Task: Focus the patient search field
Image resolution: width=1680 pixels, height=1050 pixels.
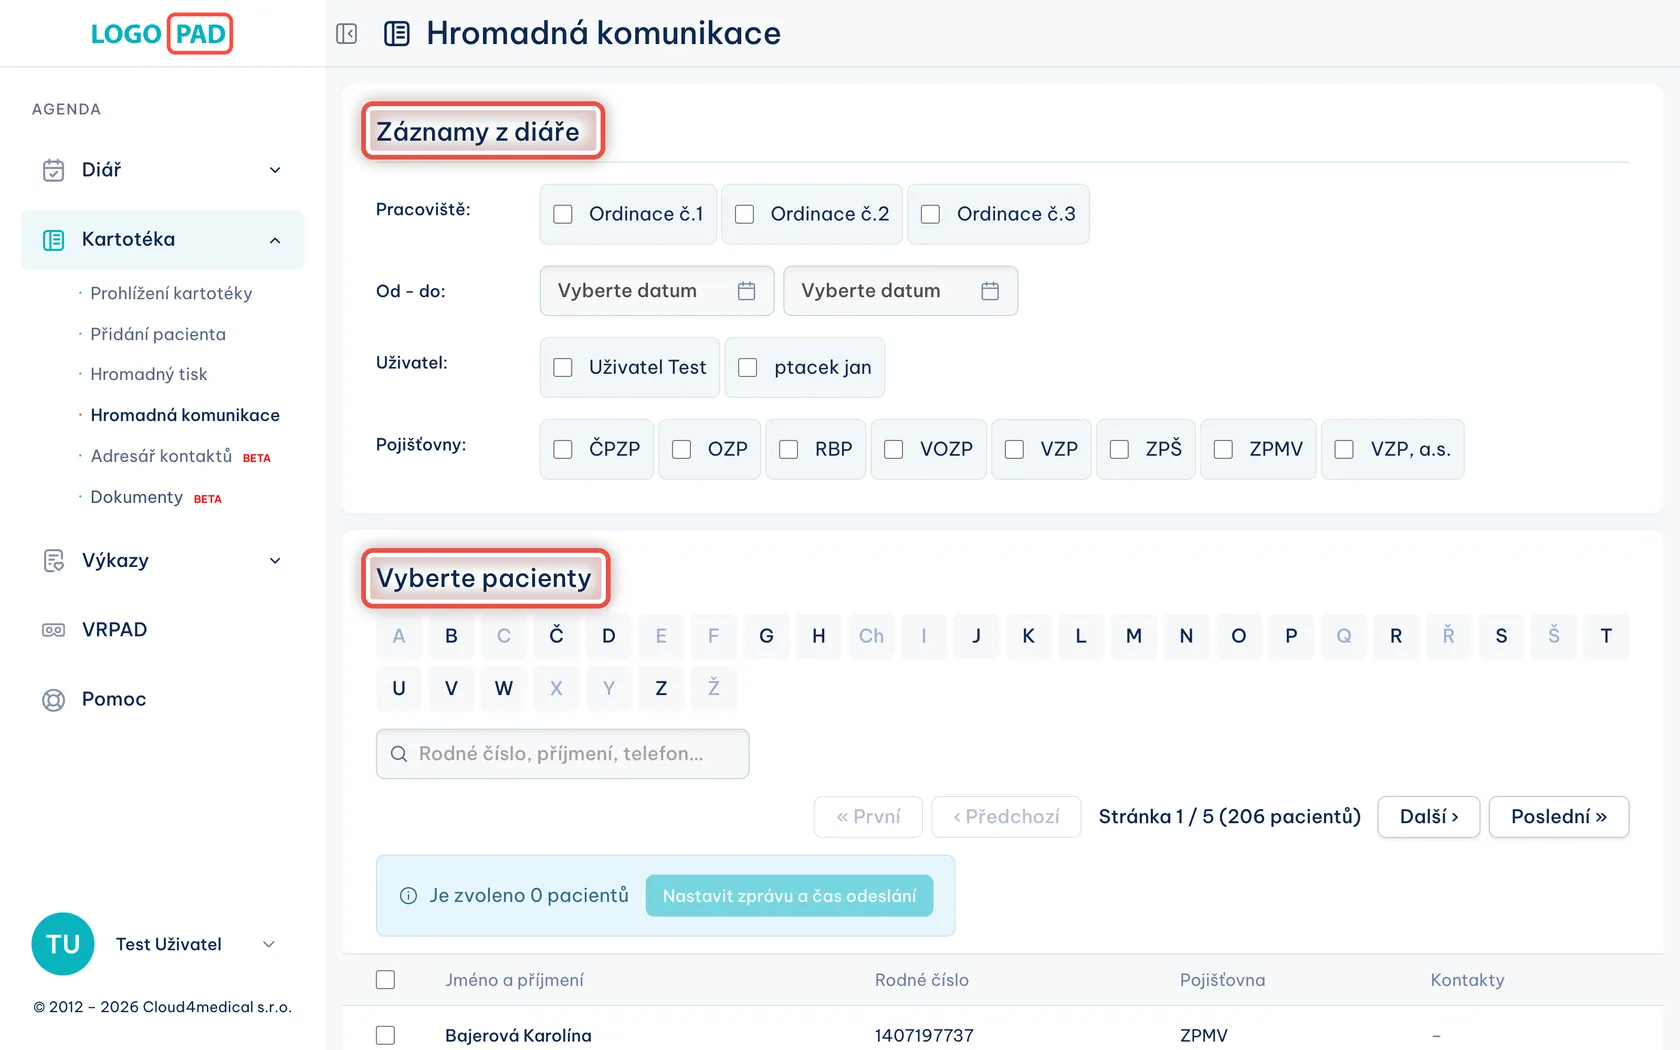Action: 562,754
